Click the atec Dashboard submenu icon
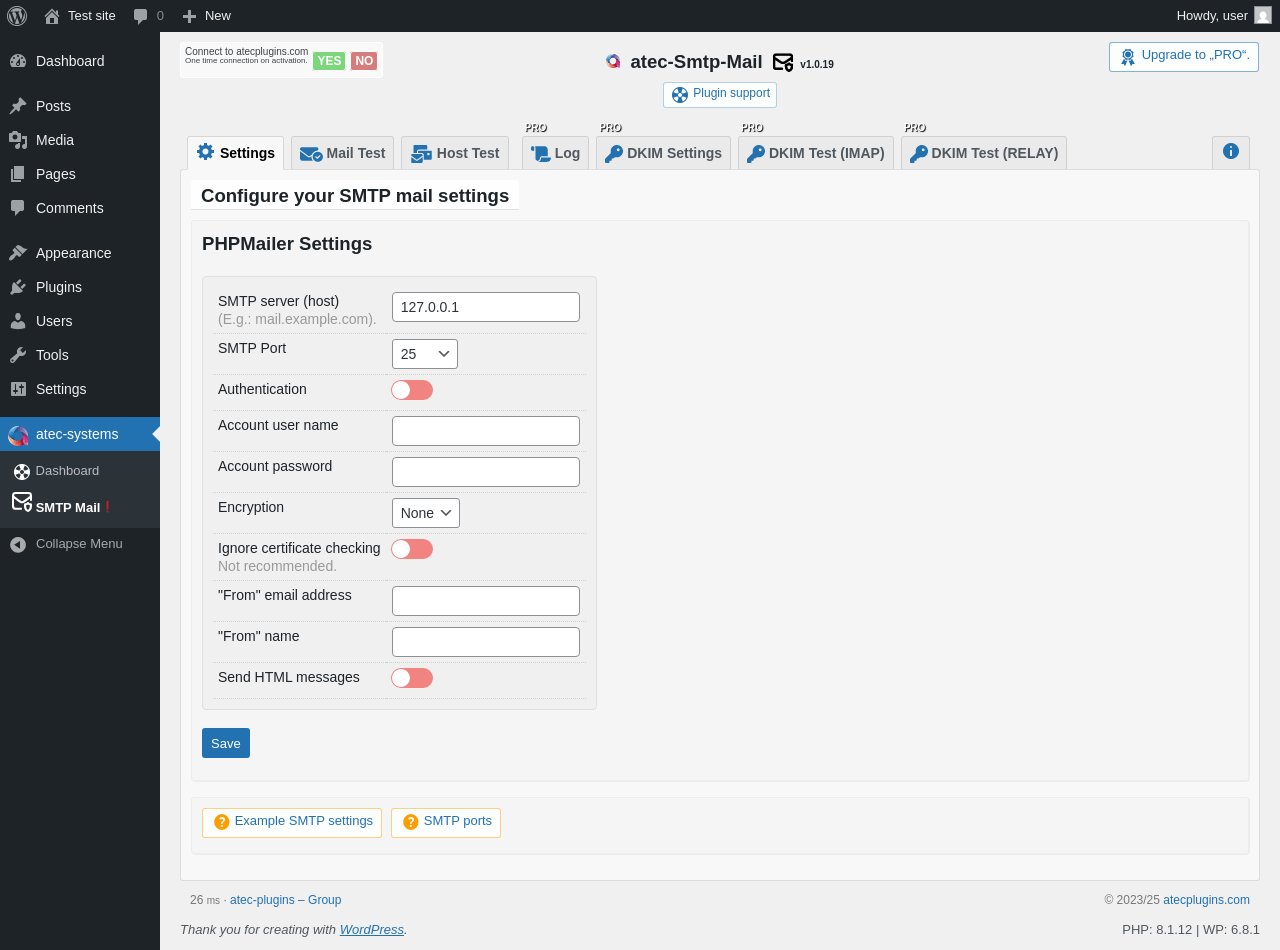The height and width of the screenshot is (950, 1280). [22, 472]
